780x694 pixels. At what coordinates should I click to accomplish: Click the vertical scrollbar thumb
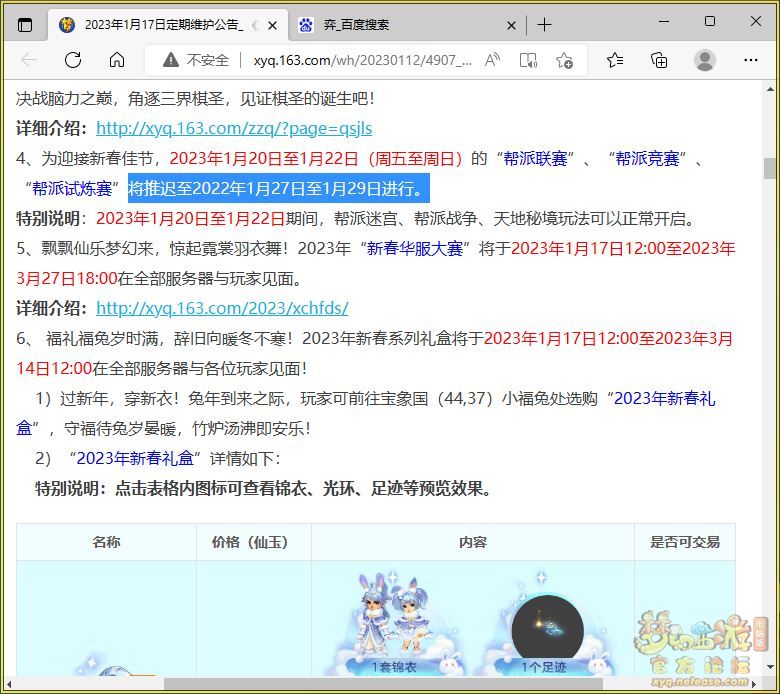(x=770, y=168)
